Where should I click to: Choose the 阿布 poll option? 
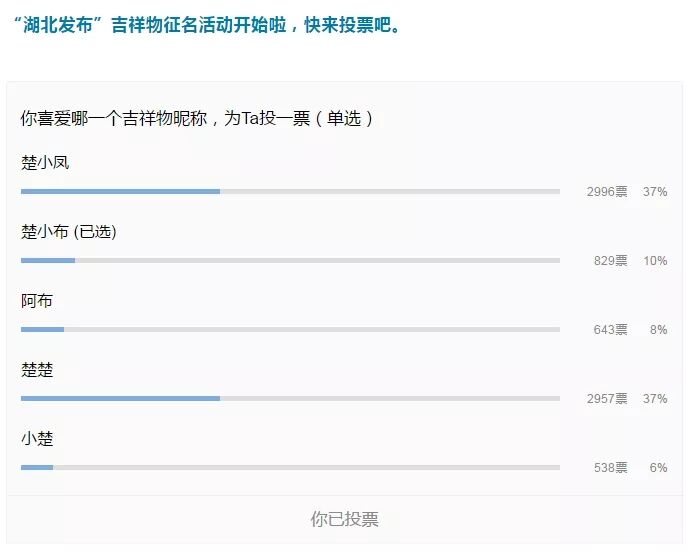37,301
